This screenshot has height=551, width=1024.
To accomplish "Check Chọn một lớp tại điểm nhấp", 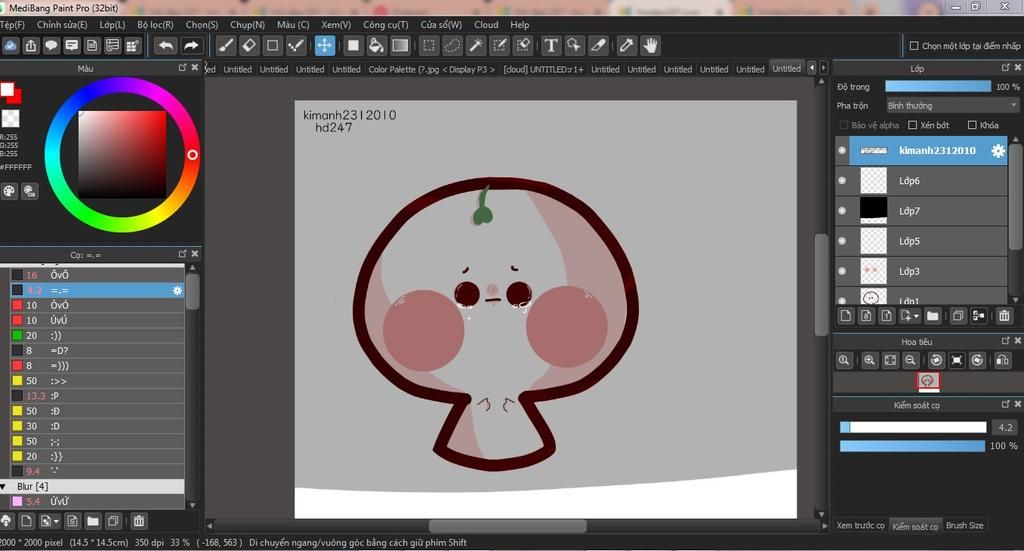I will coord(914,46).
